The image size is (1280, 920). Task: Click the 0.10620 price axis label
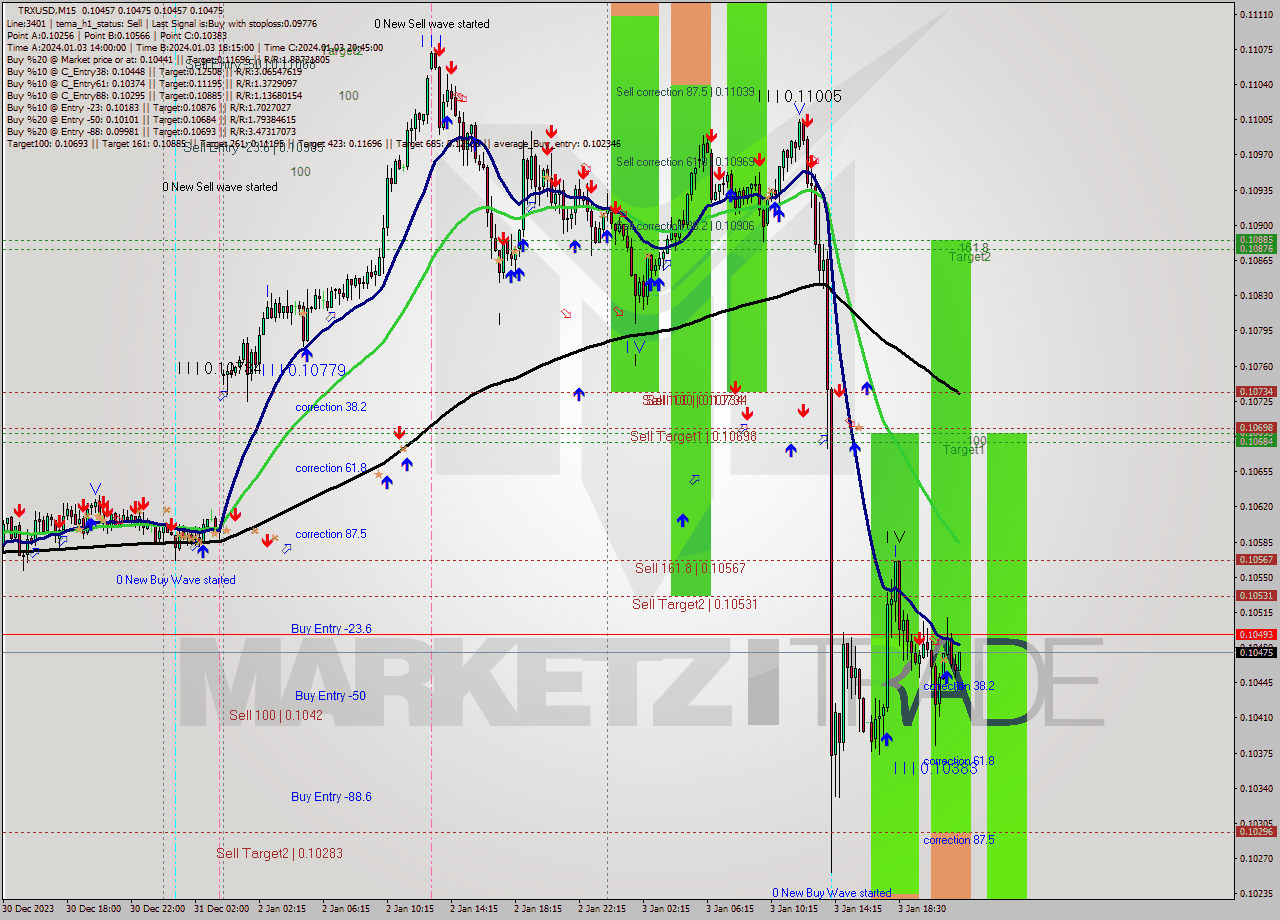click(1256, 506)
